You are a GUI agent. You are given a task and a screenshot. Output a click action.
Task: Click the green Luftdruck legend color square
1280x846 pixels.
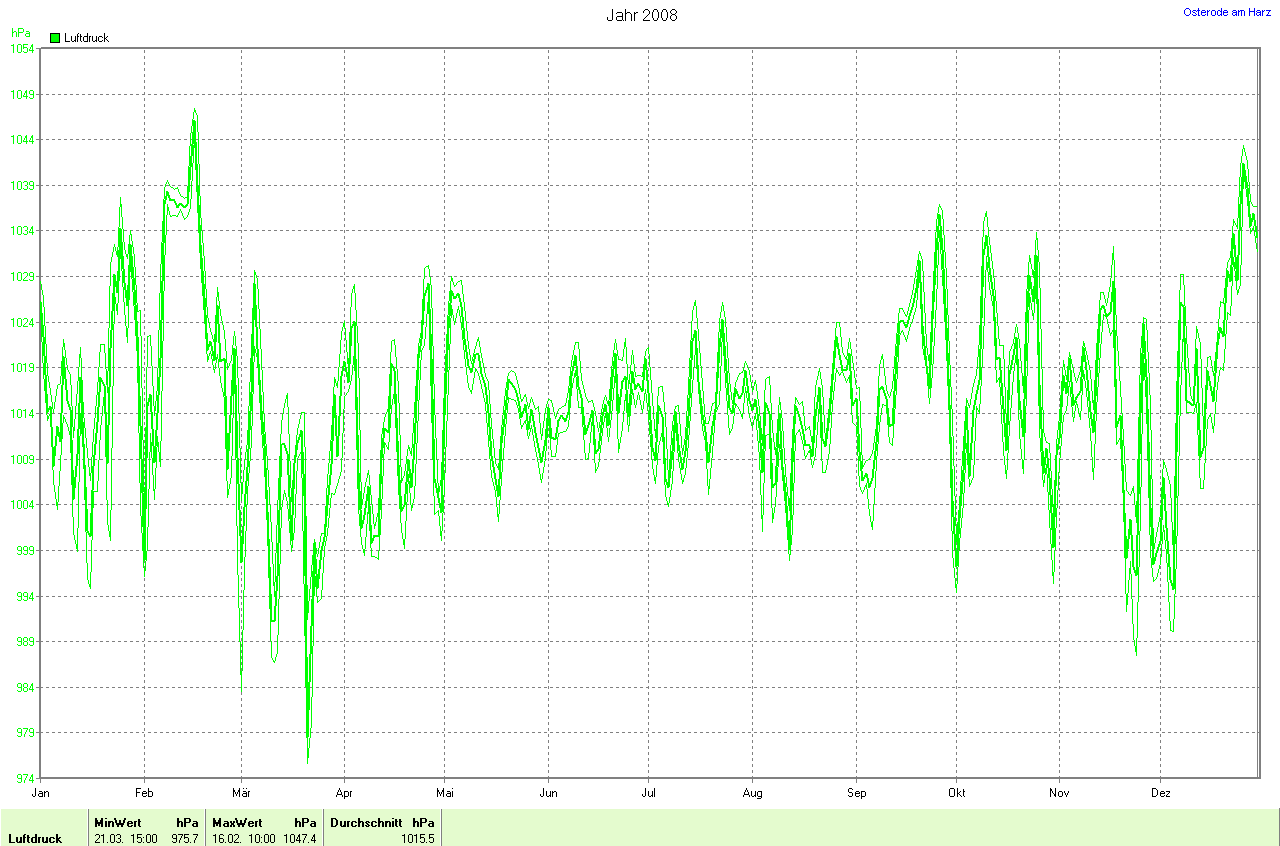(54, 38)
